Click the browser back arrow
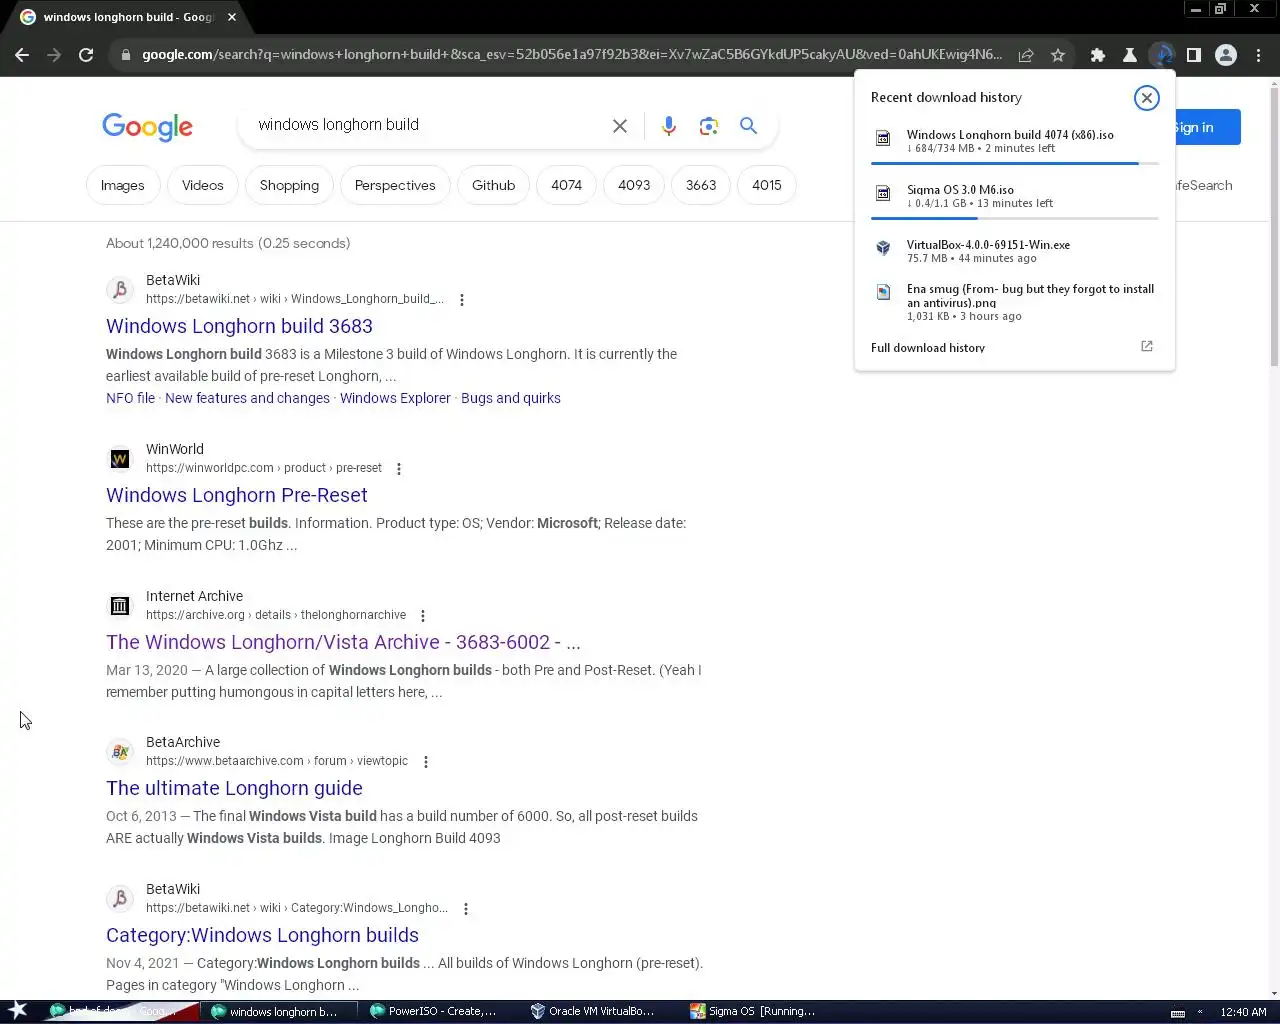Viewport: 1280px width, 1024px height. click(22, 55)
